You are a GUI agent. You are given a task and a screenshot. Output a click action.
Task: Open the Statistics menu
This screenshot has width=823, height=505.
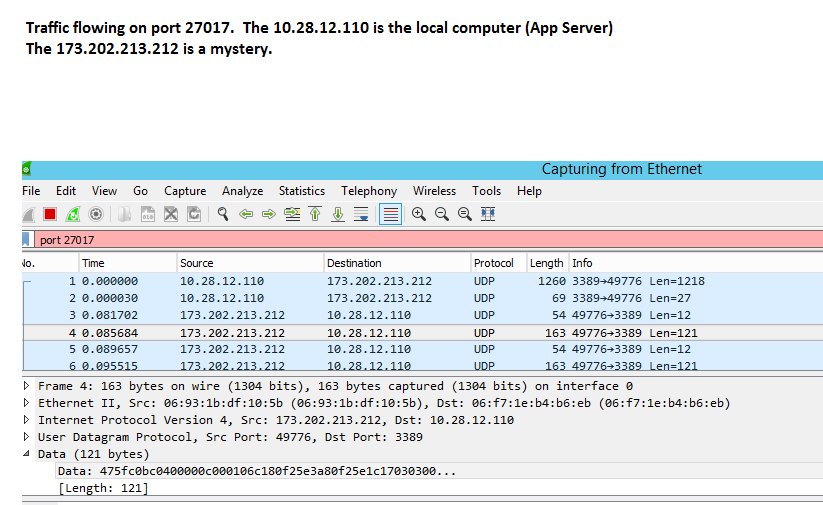pyautogui.click(x=301, y=191)
